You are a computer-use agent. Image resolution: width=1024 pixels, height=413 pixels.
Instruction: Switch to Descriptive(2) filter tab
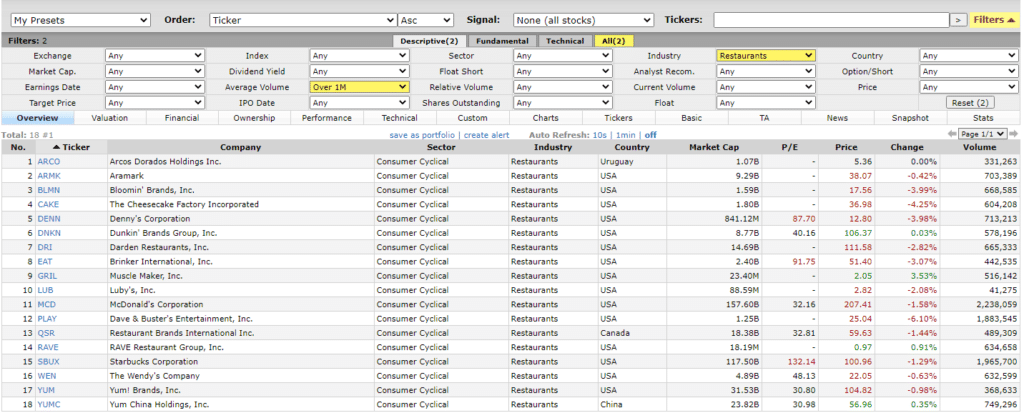point(429,41)
